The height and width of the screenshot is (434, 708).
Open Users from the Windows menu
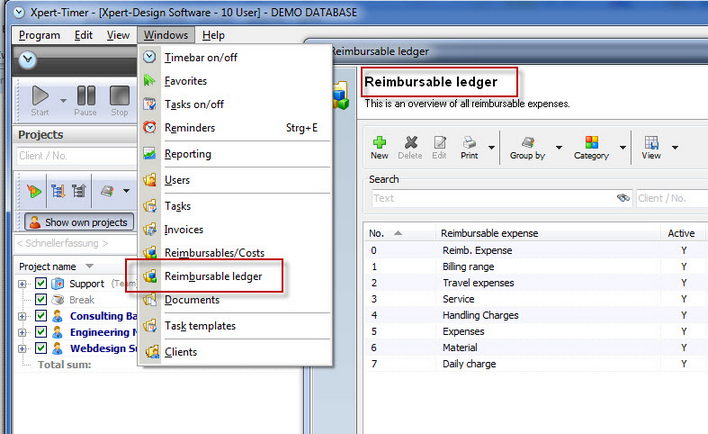point(235,180)
